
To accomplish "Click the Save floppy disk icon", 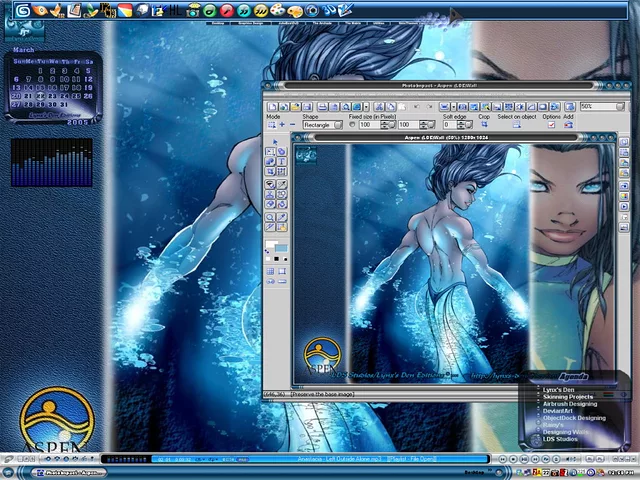I will coord(307,107).
